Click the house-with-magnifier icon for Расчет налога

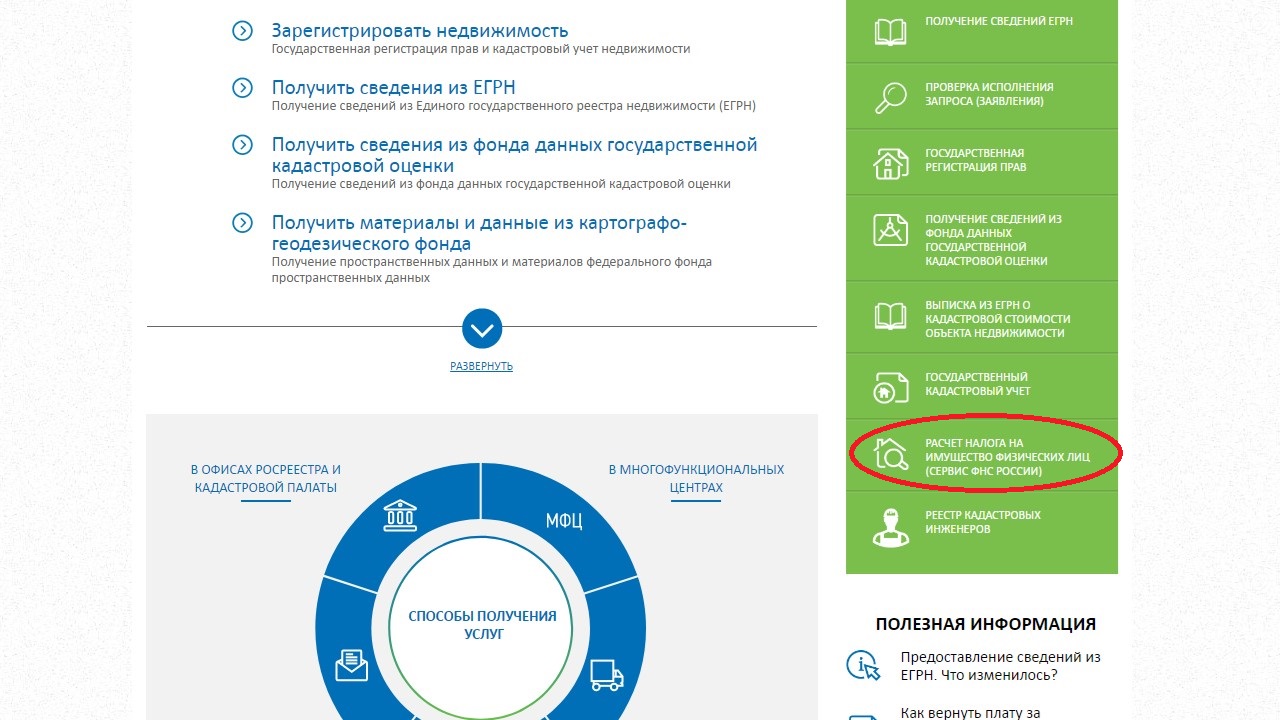point(890,455)
